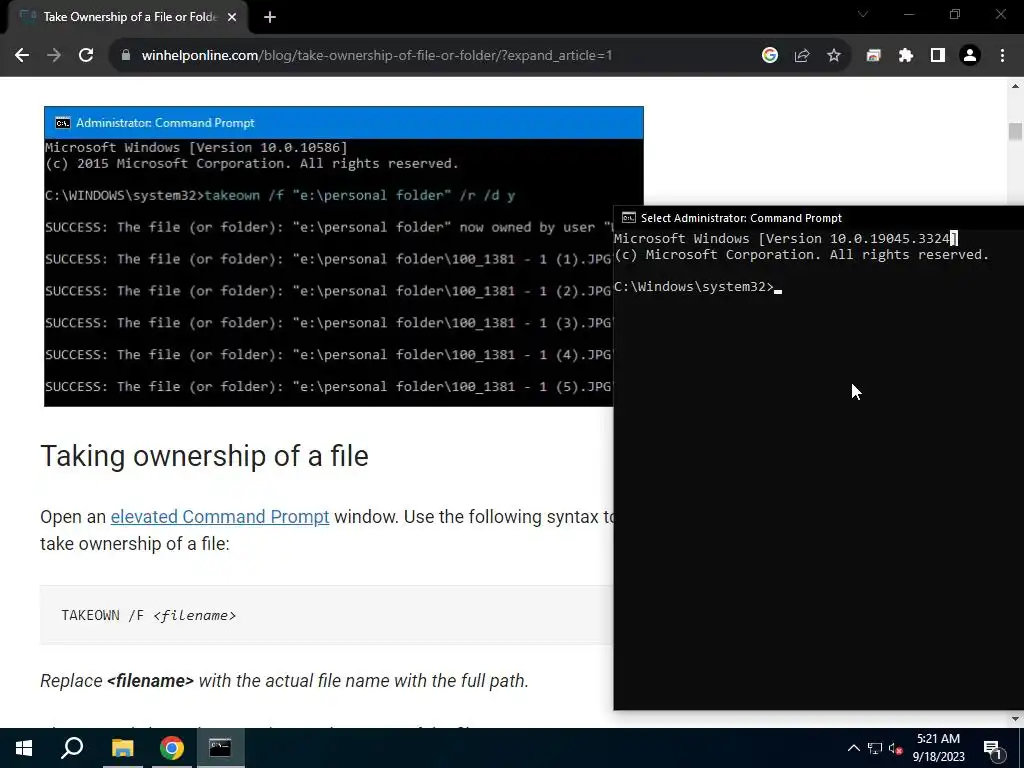1024x768 pixels.
Task: Bookmark this page with the star icon
Action: point(834,56)
